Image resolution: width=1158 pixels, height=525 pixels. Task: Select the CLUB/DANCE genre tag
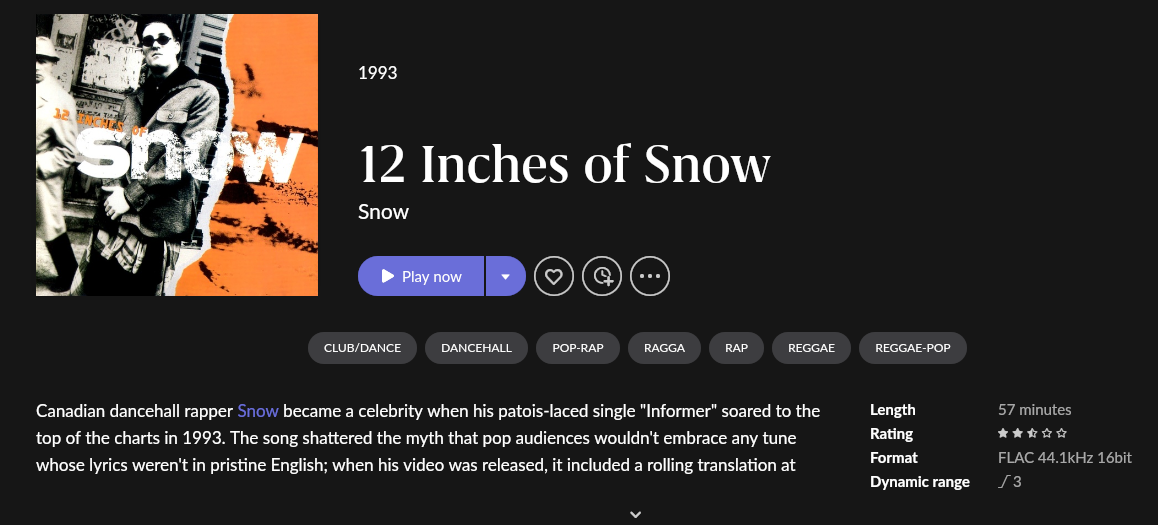362,348
